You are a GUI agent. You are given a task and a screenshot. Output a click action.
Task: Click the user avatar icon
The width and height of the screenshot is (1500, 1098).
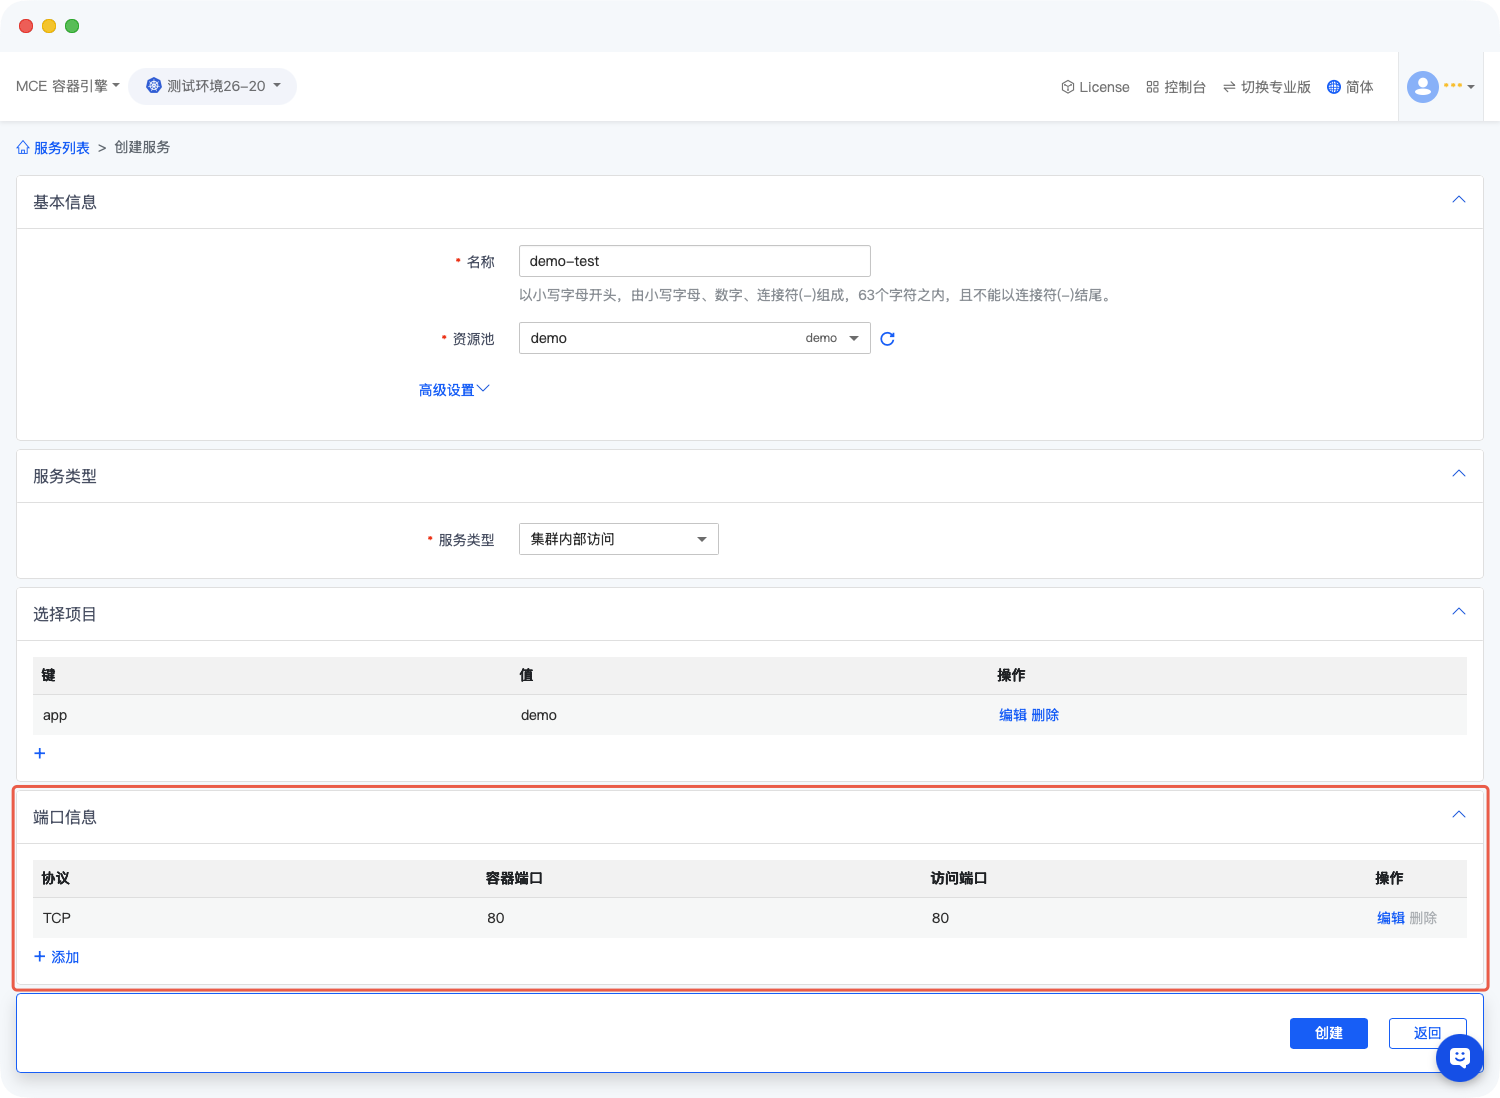(x=1422, y=87)
